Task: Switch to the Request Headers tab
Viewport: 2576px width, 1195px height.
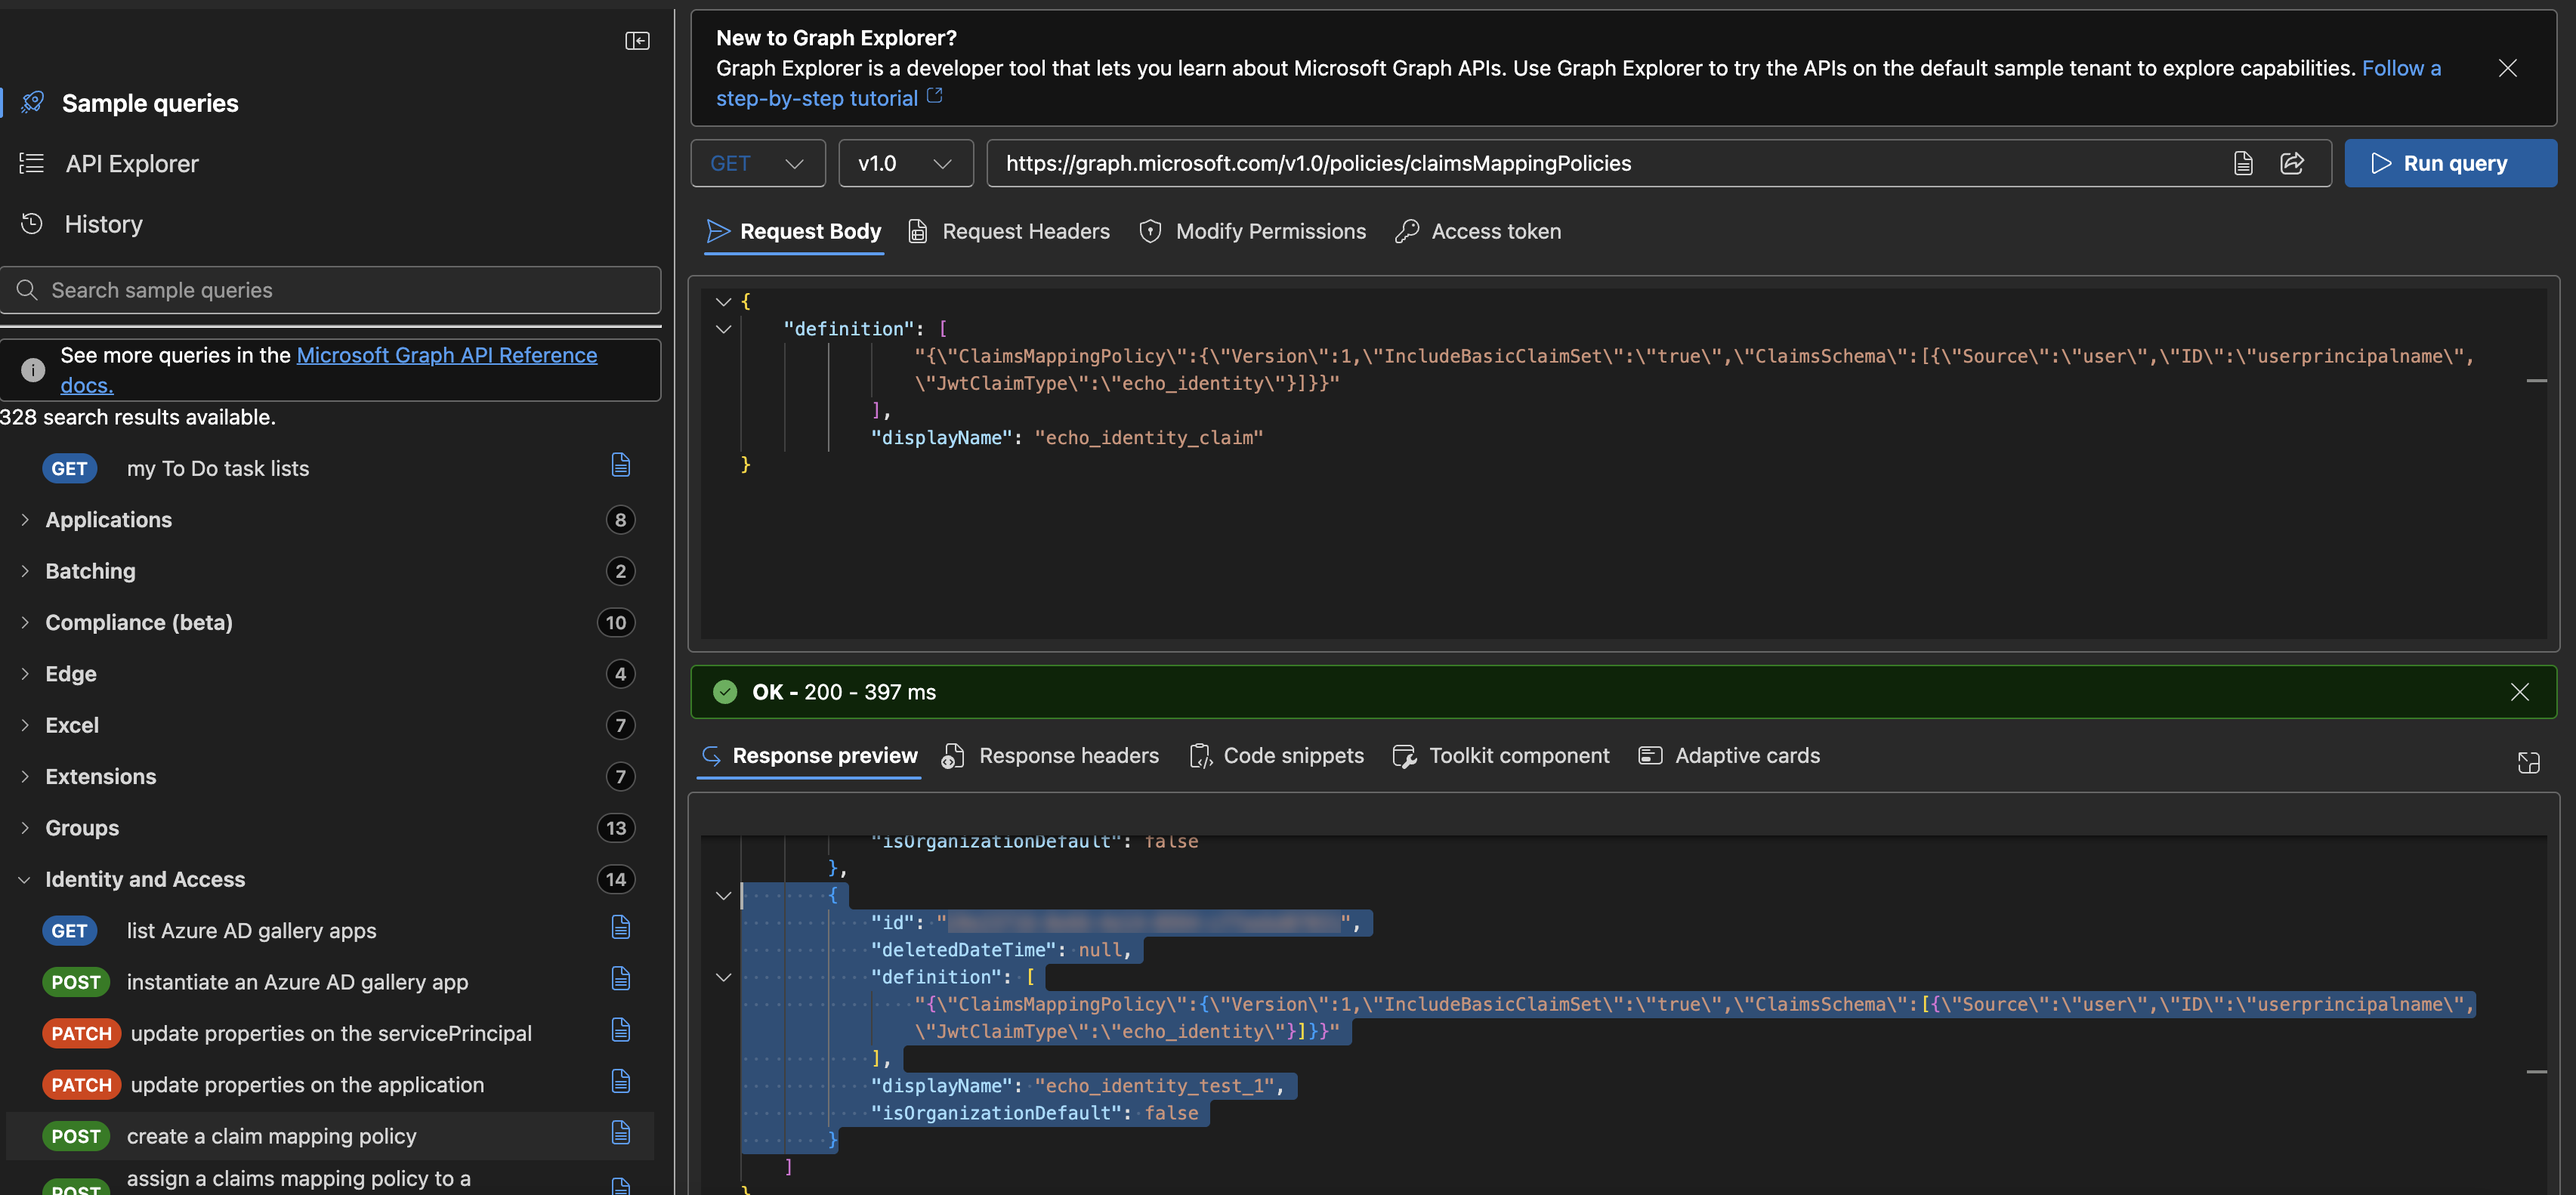Action: [x=1008, y=231]
